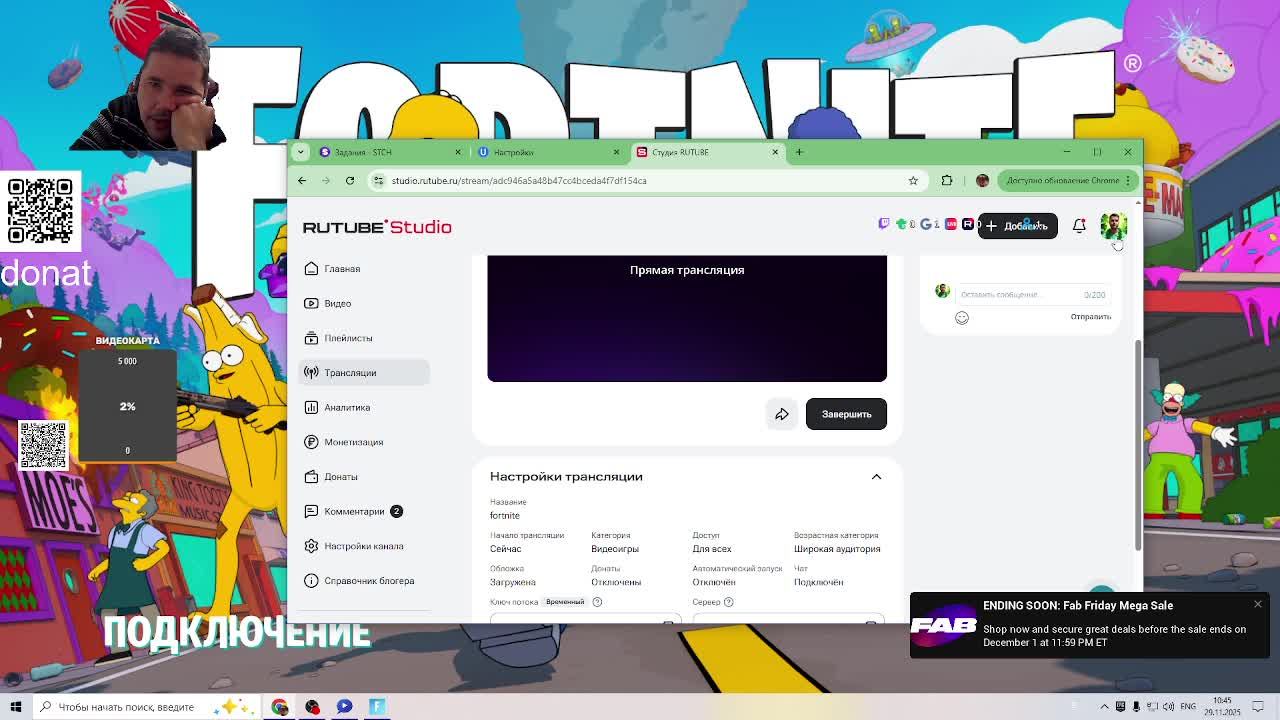1280x720 pixels.
Task: Open the red-black taskbar app icon
Action: (x=312, y=707)
